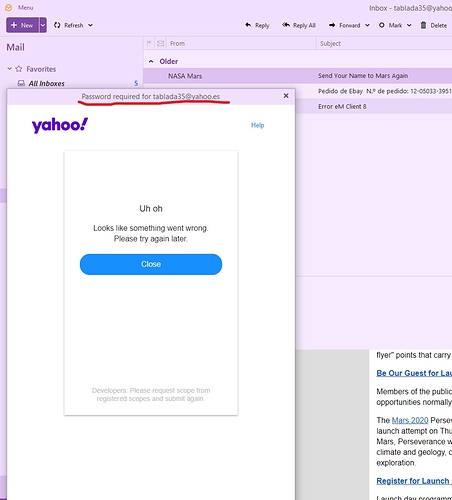This screenshot has width=452, height=500.
Task: Open the Yahoo Help link
Action: (x=257, y=125)
